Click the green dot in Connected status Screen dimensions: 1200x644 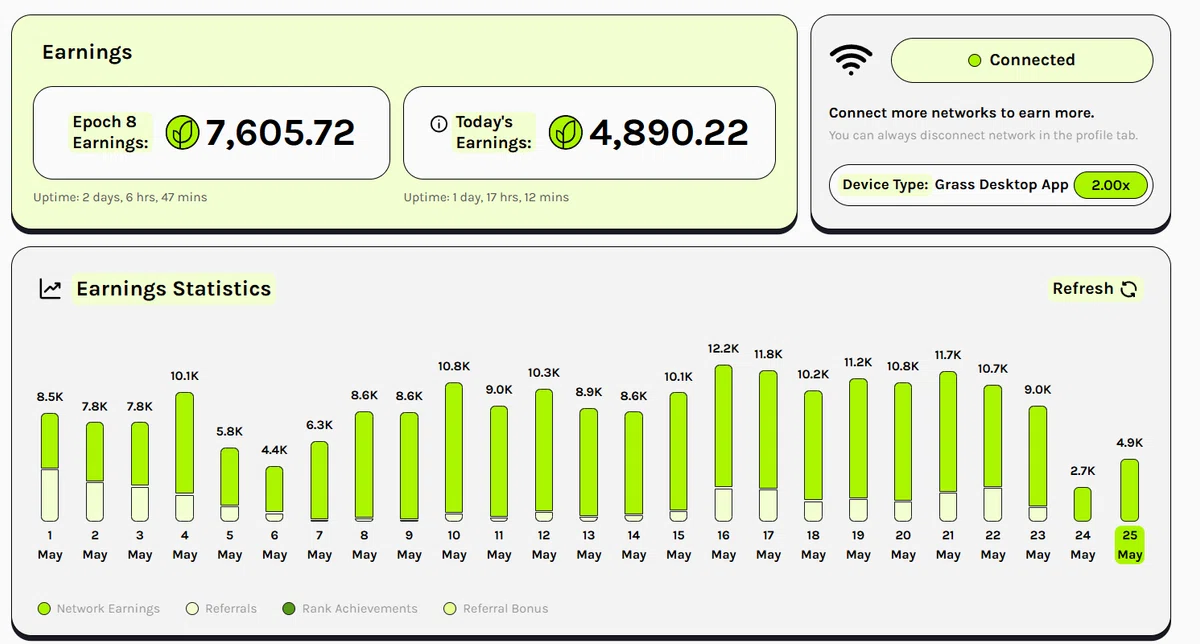pos(975,61)
